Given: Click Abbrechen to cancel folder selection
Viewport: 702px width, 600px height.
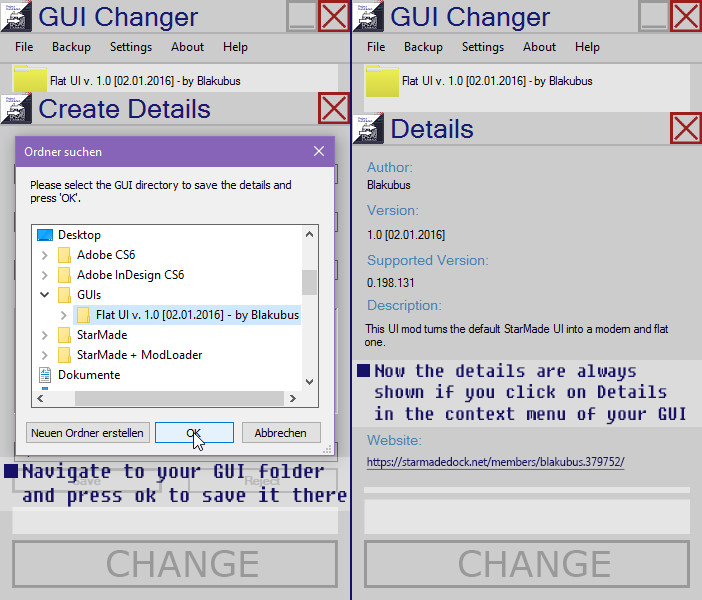Looking at the screenshot, I should pos(281,433).
